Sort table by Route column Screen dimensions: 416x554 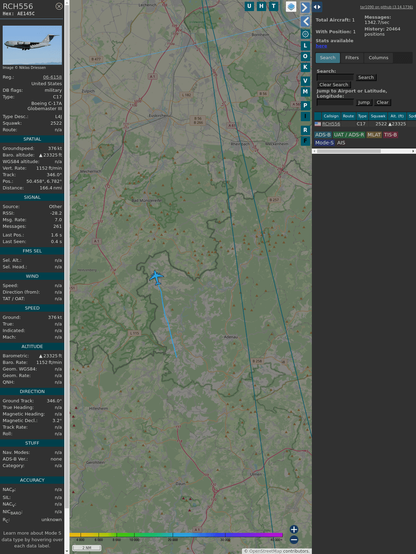[348, 116]
